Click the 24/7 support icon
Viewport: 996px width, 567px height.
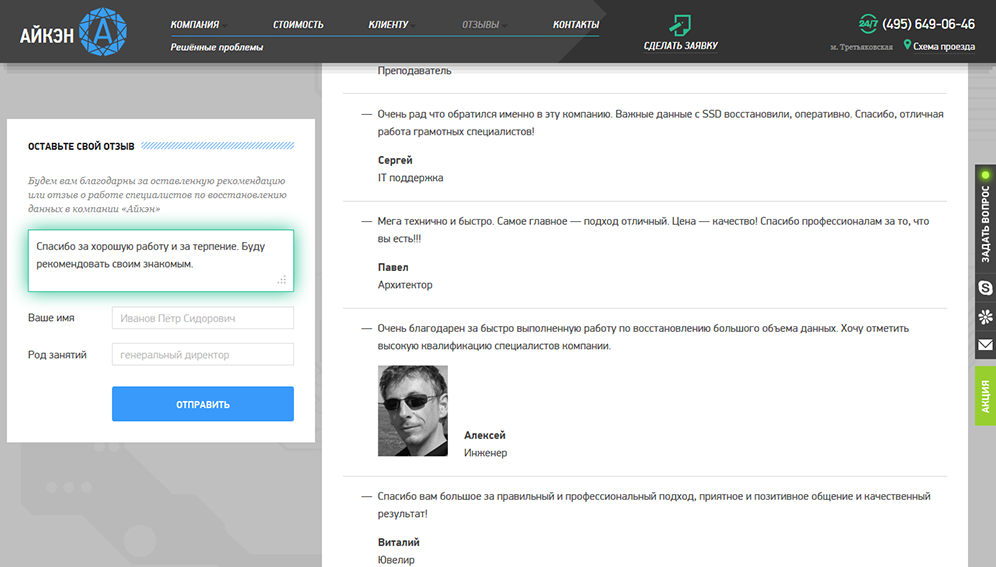pyautogui.click(x=868, y=24)
